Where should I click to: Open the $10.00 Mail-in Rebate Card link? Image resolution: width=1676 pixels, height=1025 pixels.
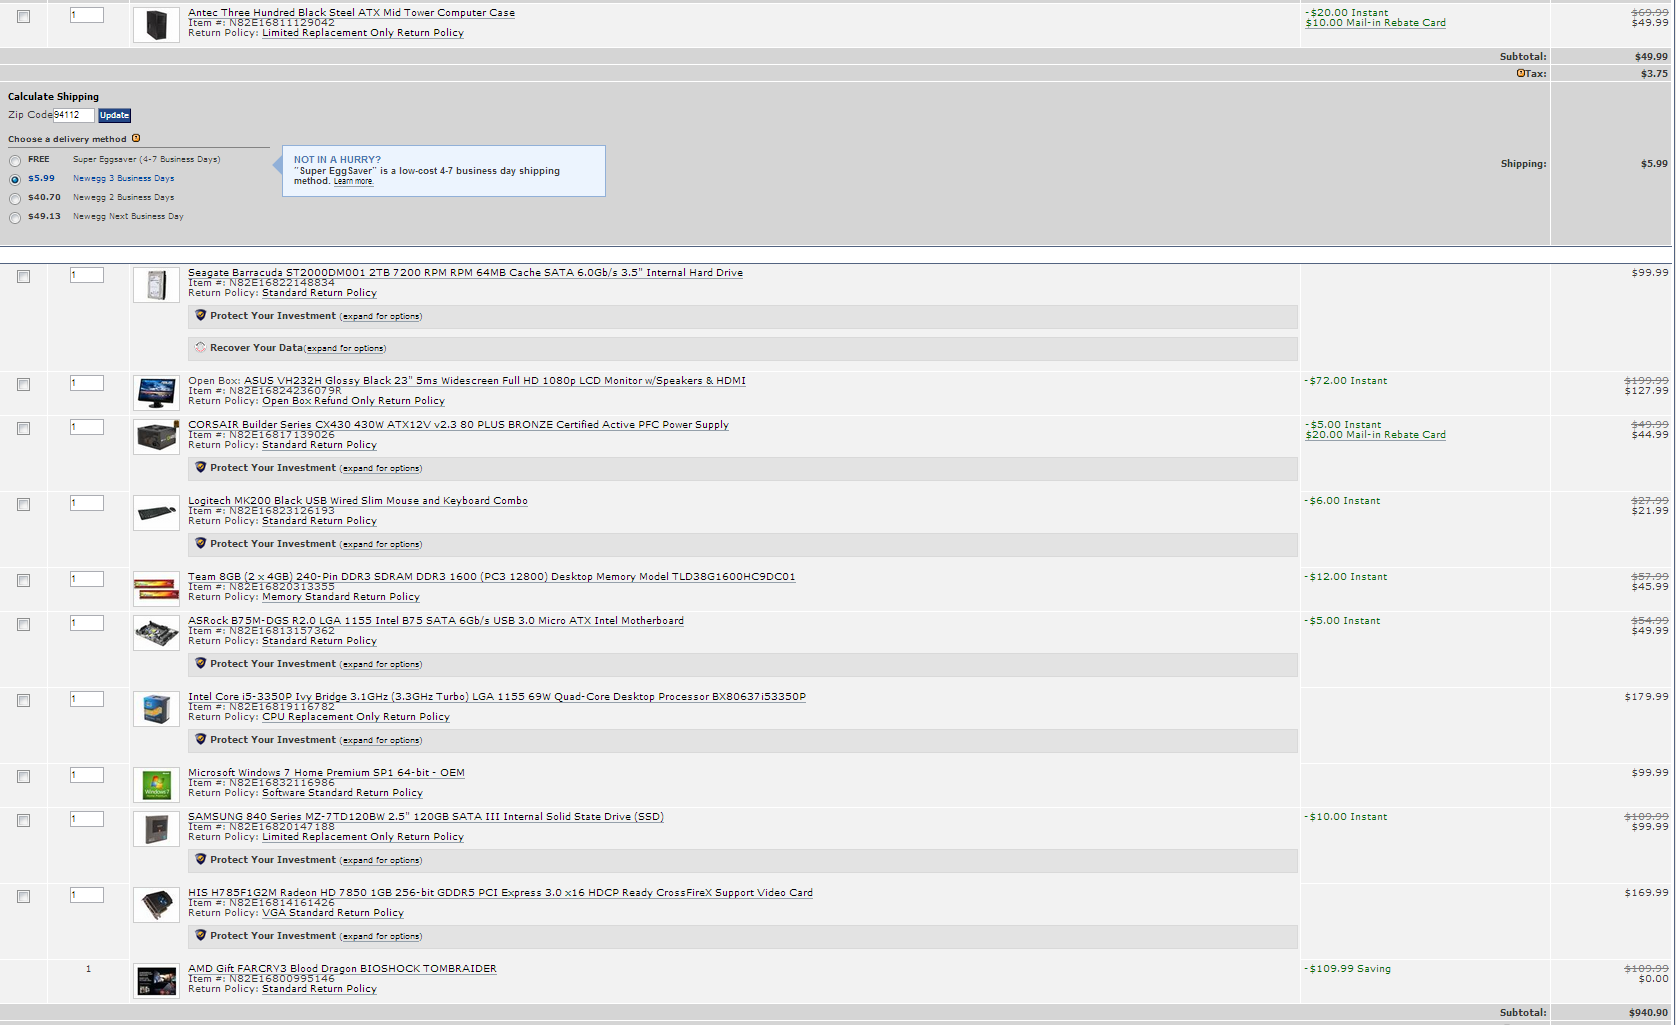click(1375, 23)
